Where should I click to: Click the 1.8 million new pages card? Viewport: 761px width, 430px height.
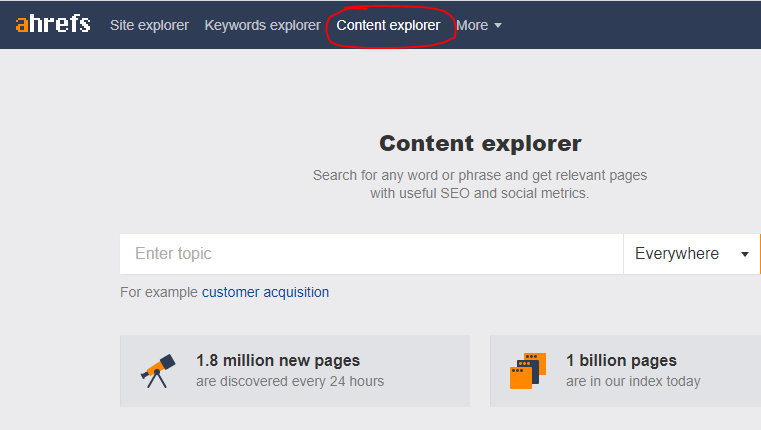295,371
